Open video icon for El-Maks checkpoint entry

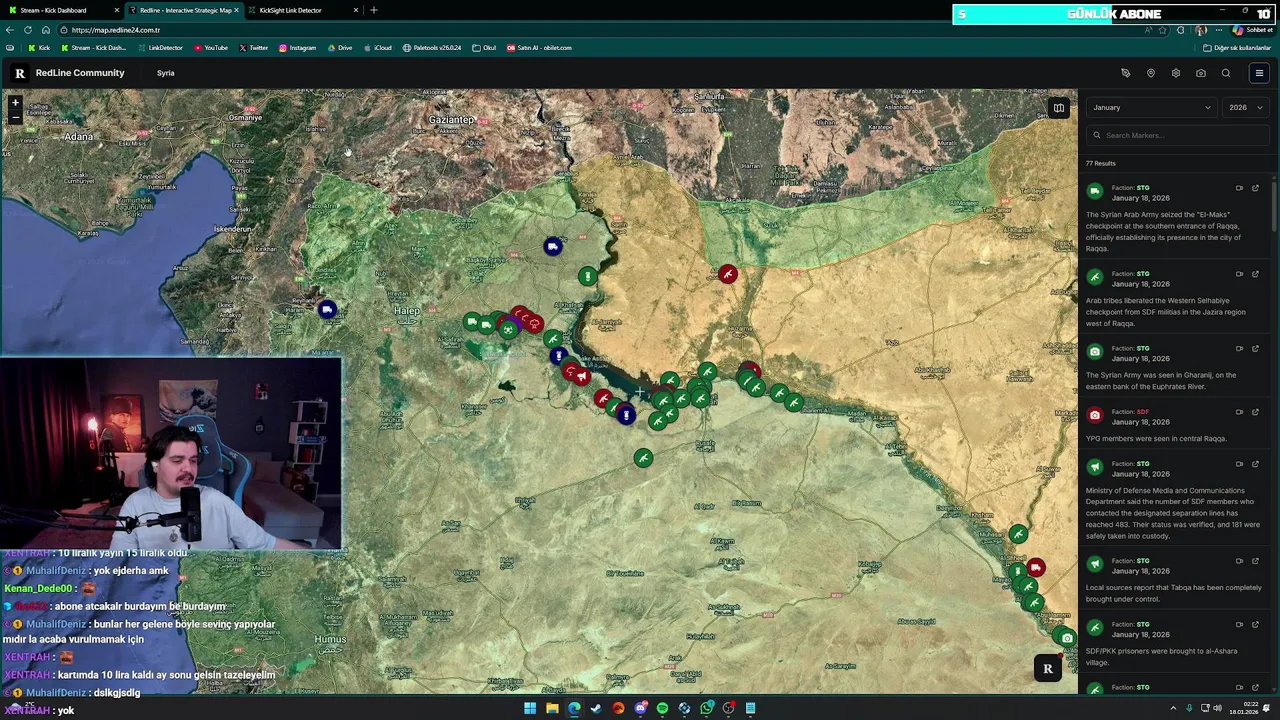click(1239, 188)
